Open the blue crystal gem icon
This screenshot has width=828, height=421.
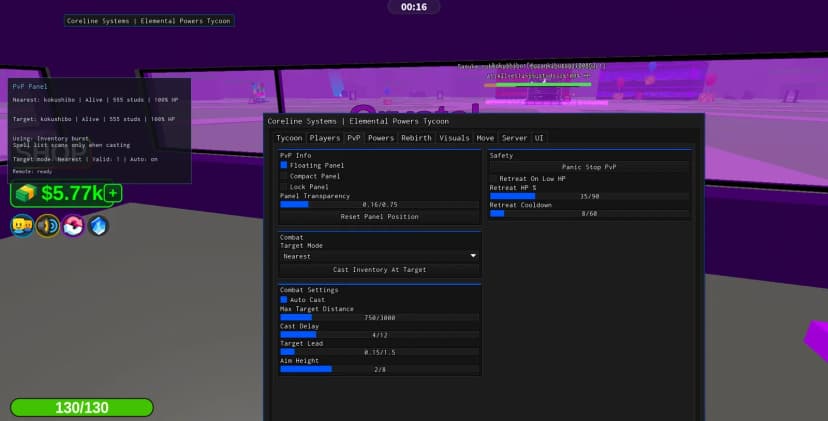point(98,226)
